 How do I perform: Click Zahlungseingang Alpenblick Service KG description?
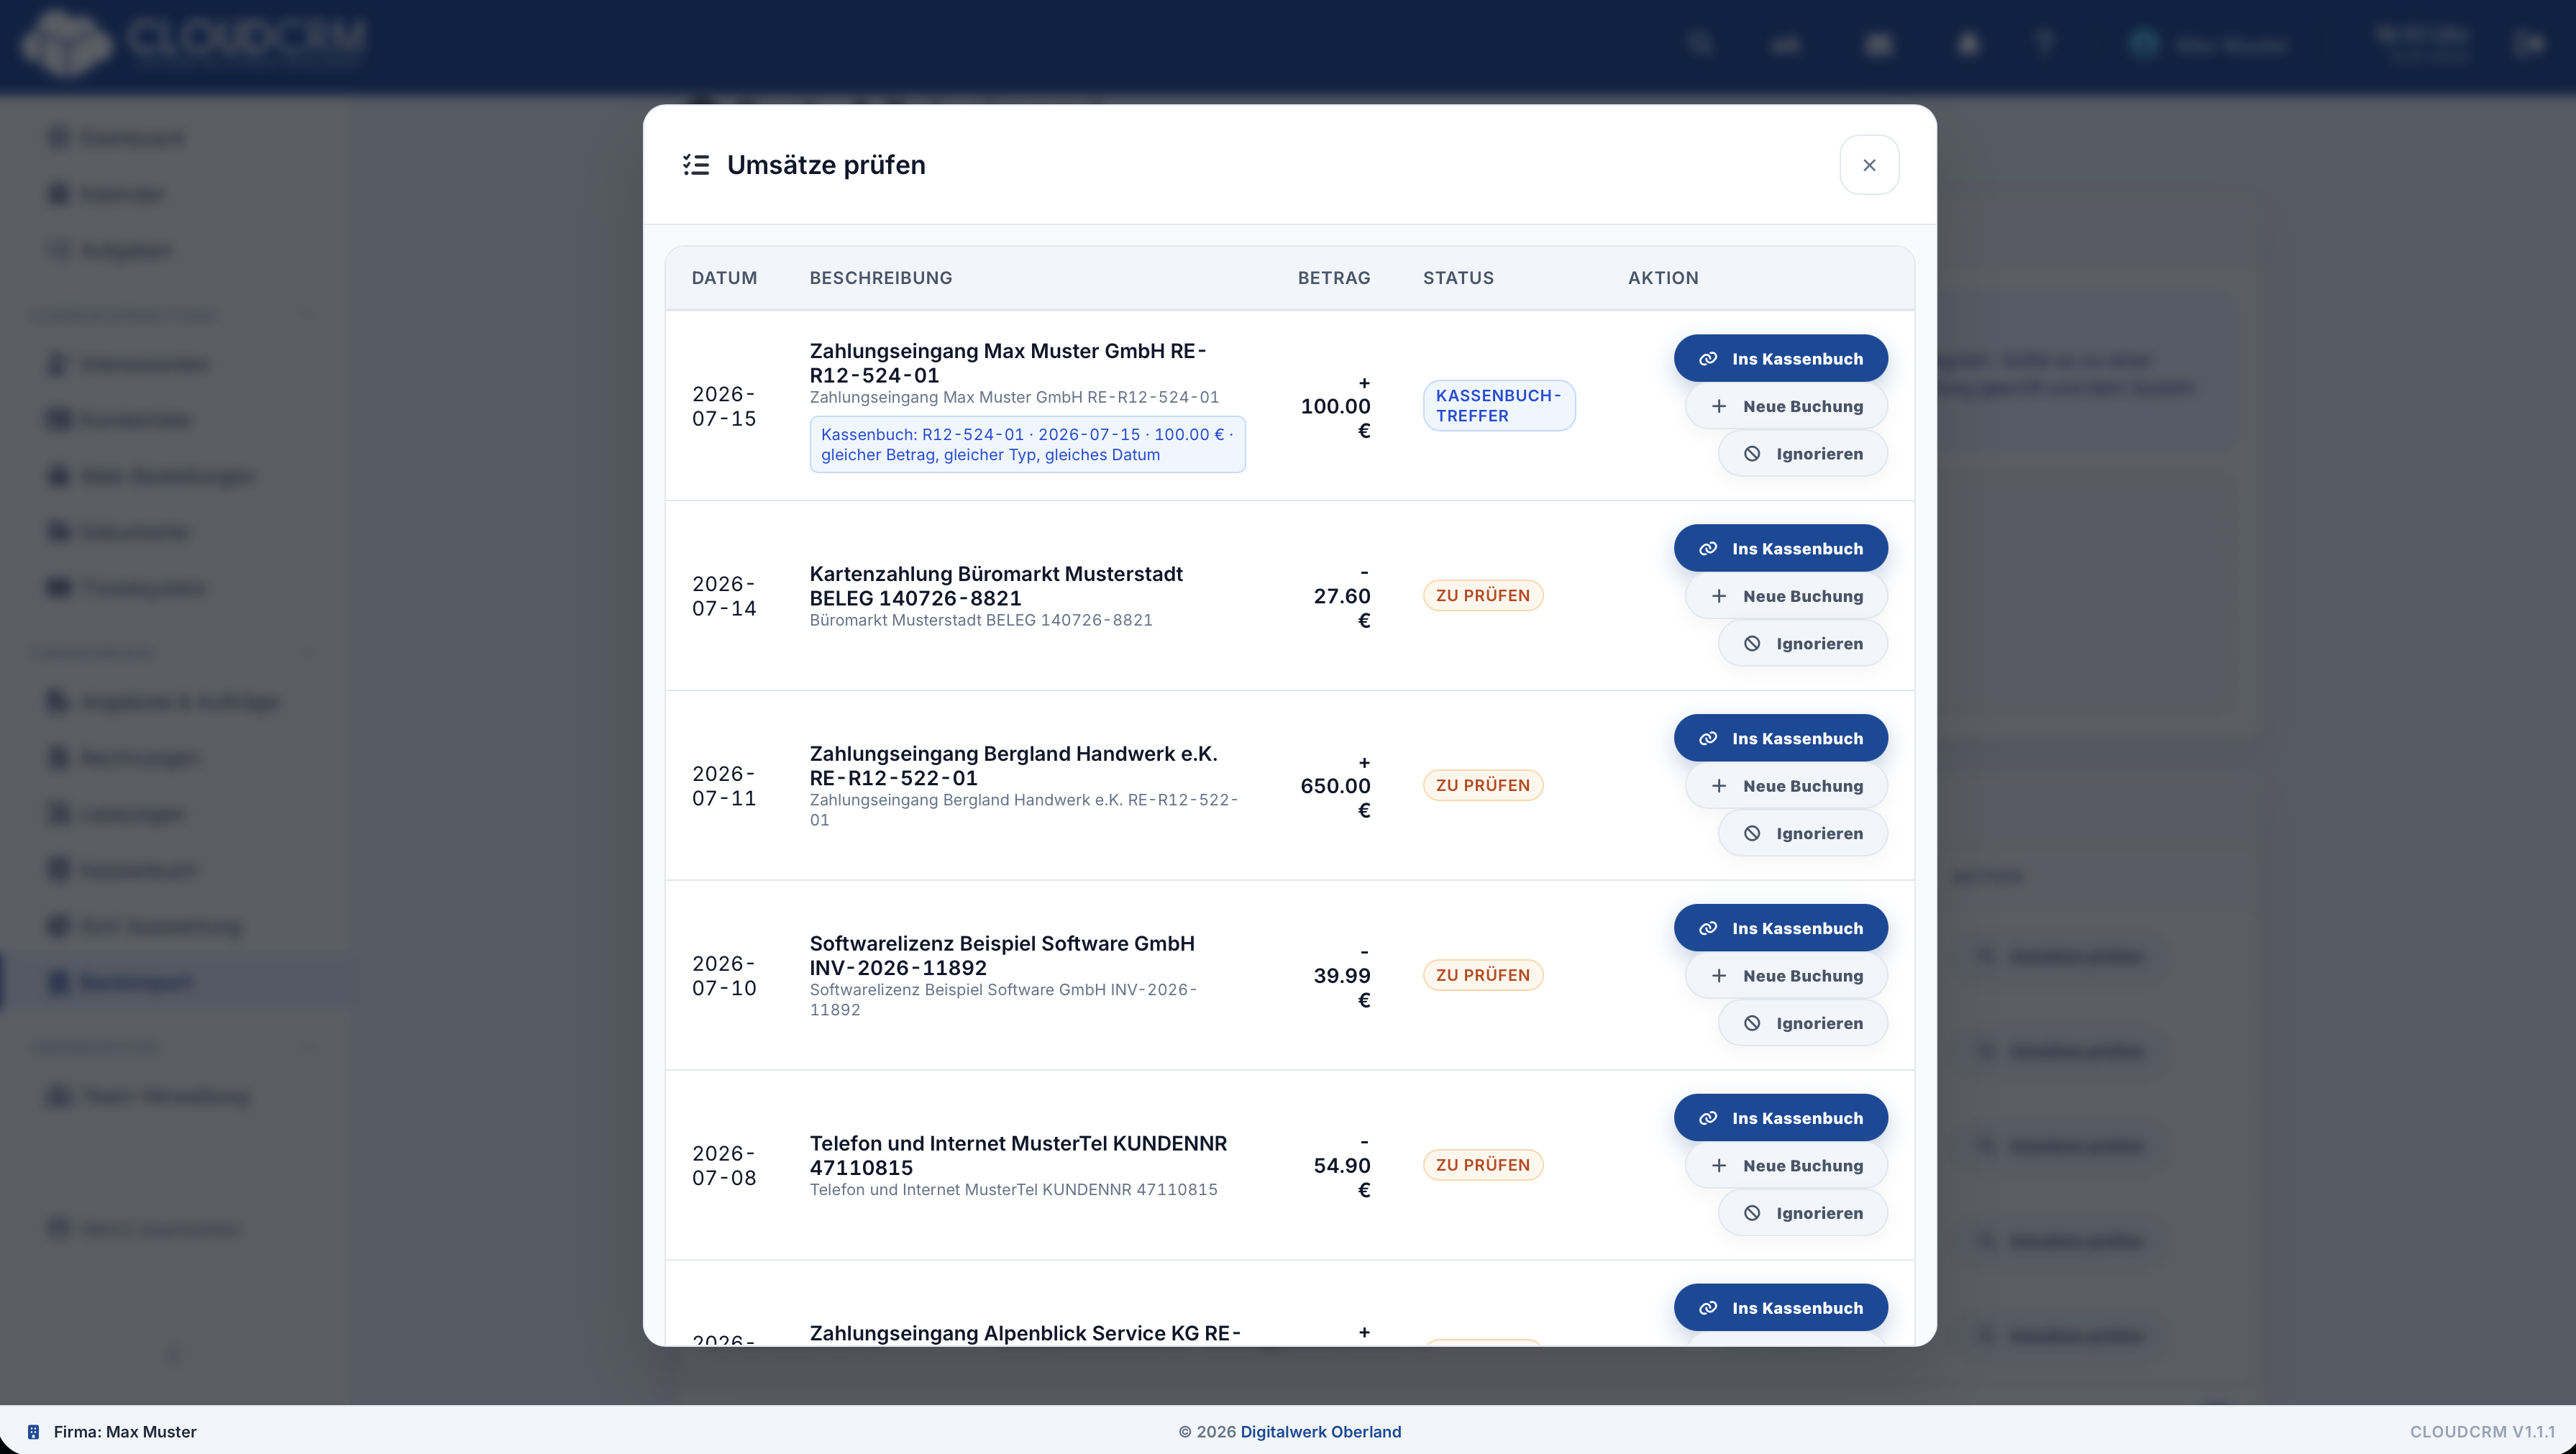[1025, 1333]
